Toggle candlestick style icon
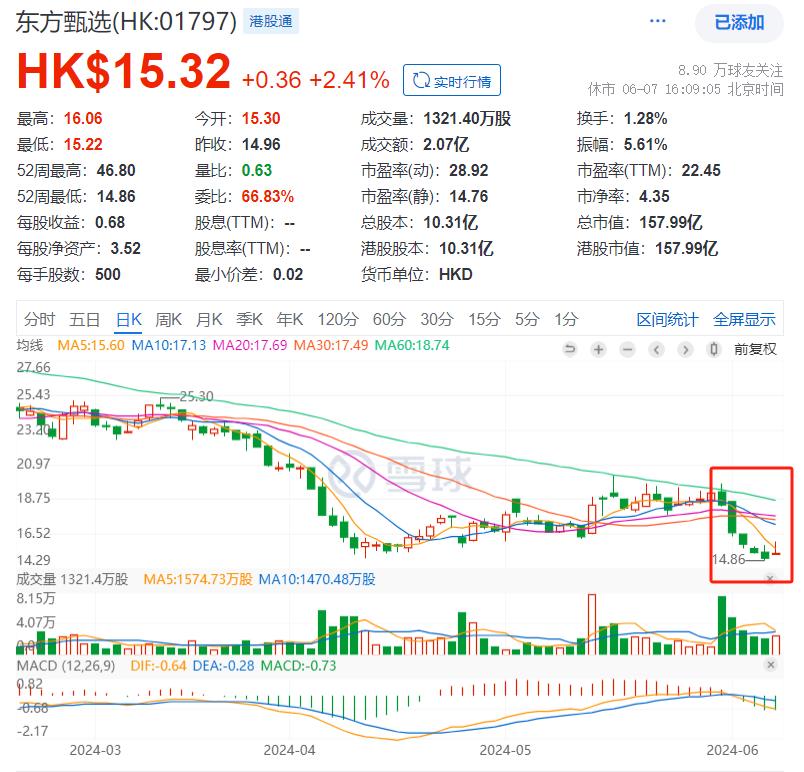Image resolution: width=804 pixels, height=772 pixels. [x=714, y=350]
